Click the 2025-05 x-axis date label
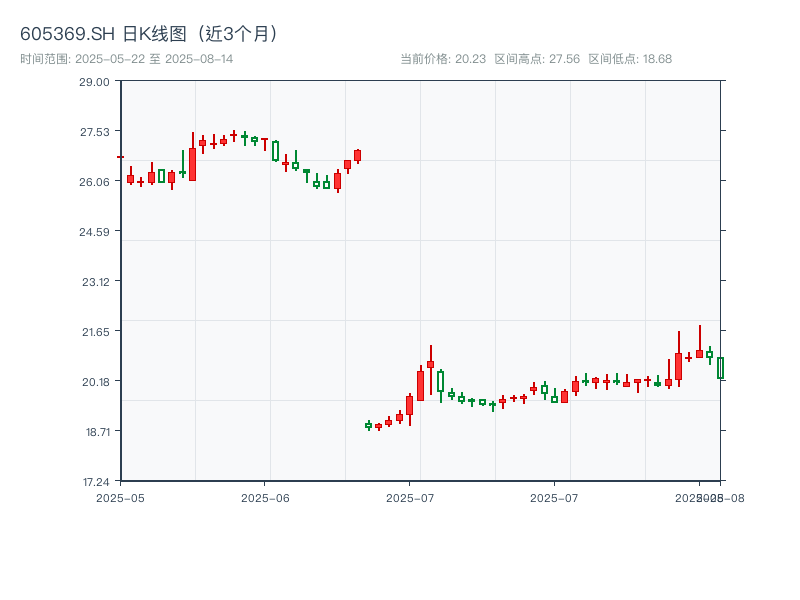Viewport: 800px width, 600px height. 120,497
